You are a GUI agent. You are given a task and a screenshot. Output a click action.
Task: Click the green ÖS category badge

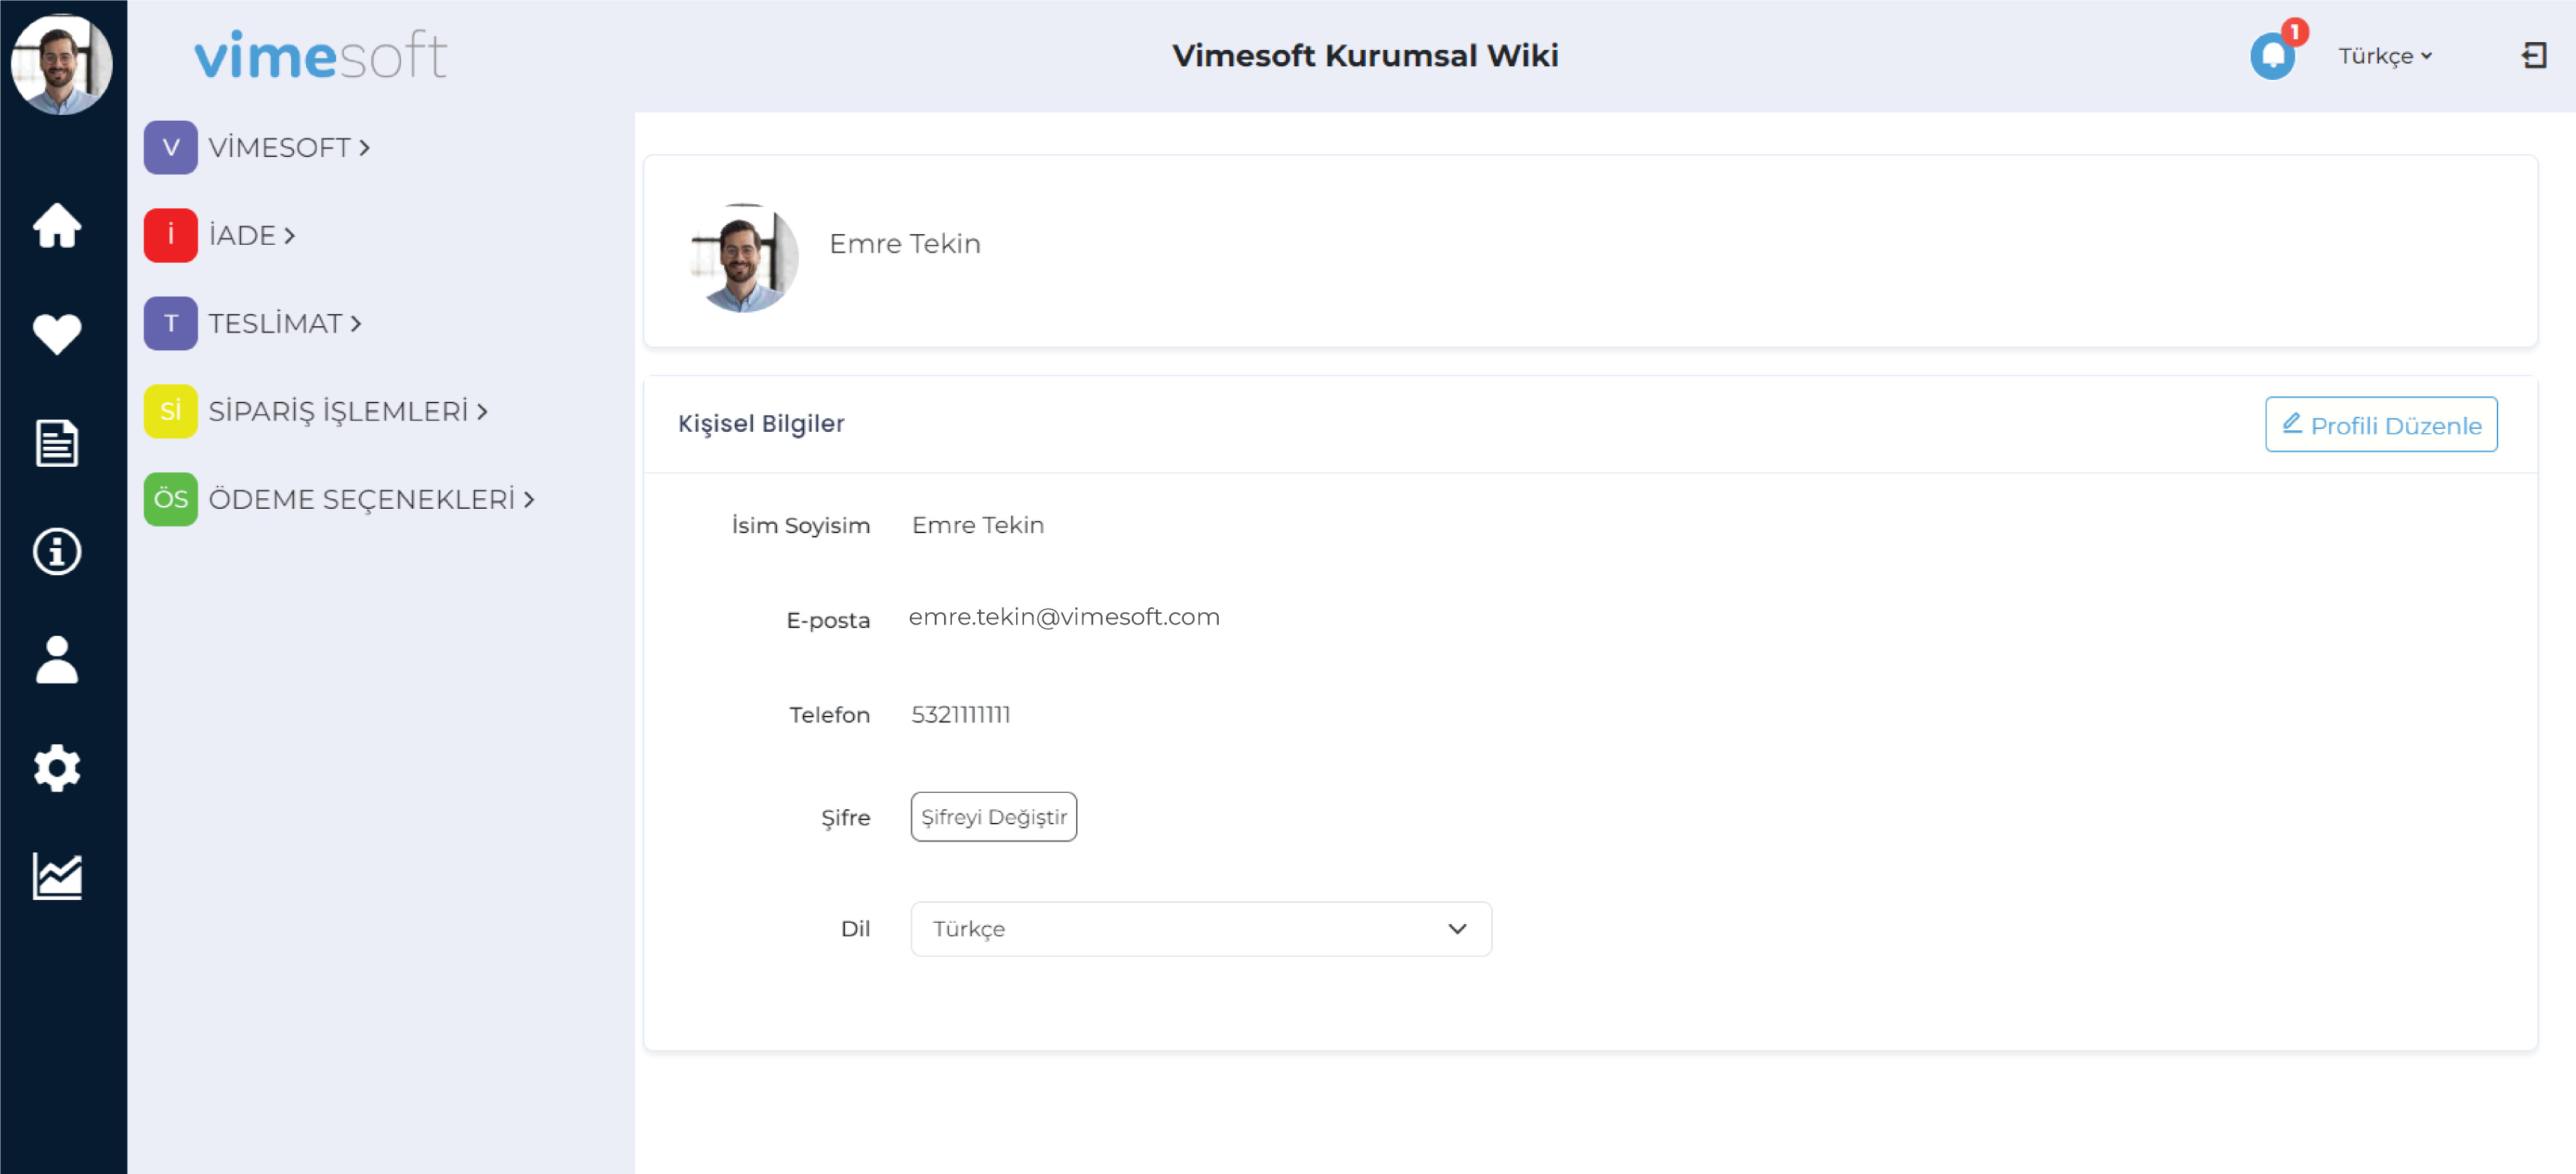click(170, 499)
